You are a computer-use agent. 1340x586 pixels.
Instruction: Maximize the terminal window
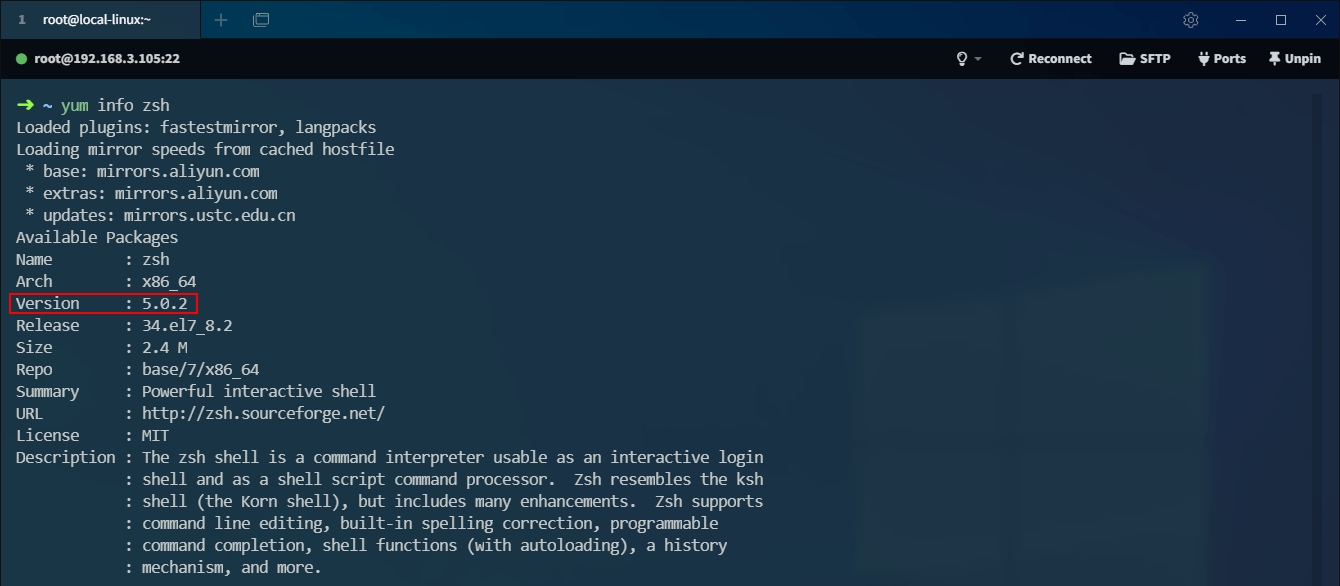coord(1281,20)
